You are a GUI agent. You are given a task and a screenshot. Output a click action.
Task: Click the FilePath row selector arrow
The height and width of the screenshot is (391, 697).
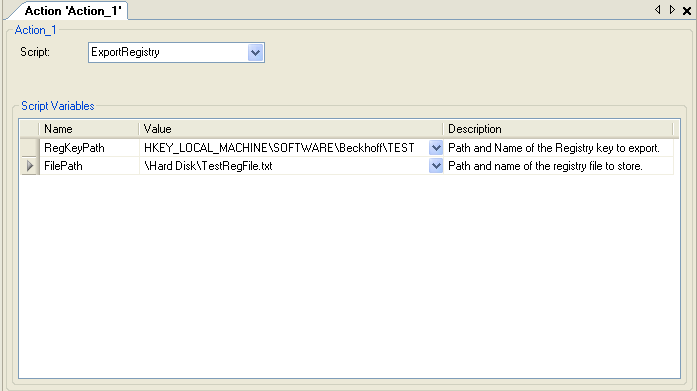pyautogui.click(x=30, y=166)
